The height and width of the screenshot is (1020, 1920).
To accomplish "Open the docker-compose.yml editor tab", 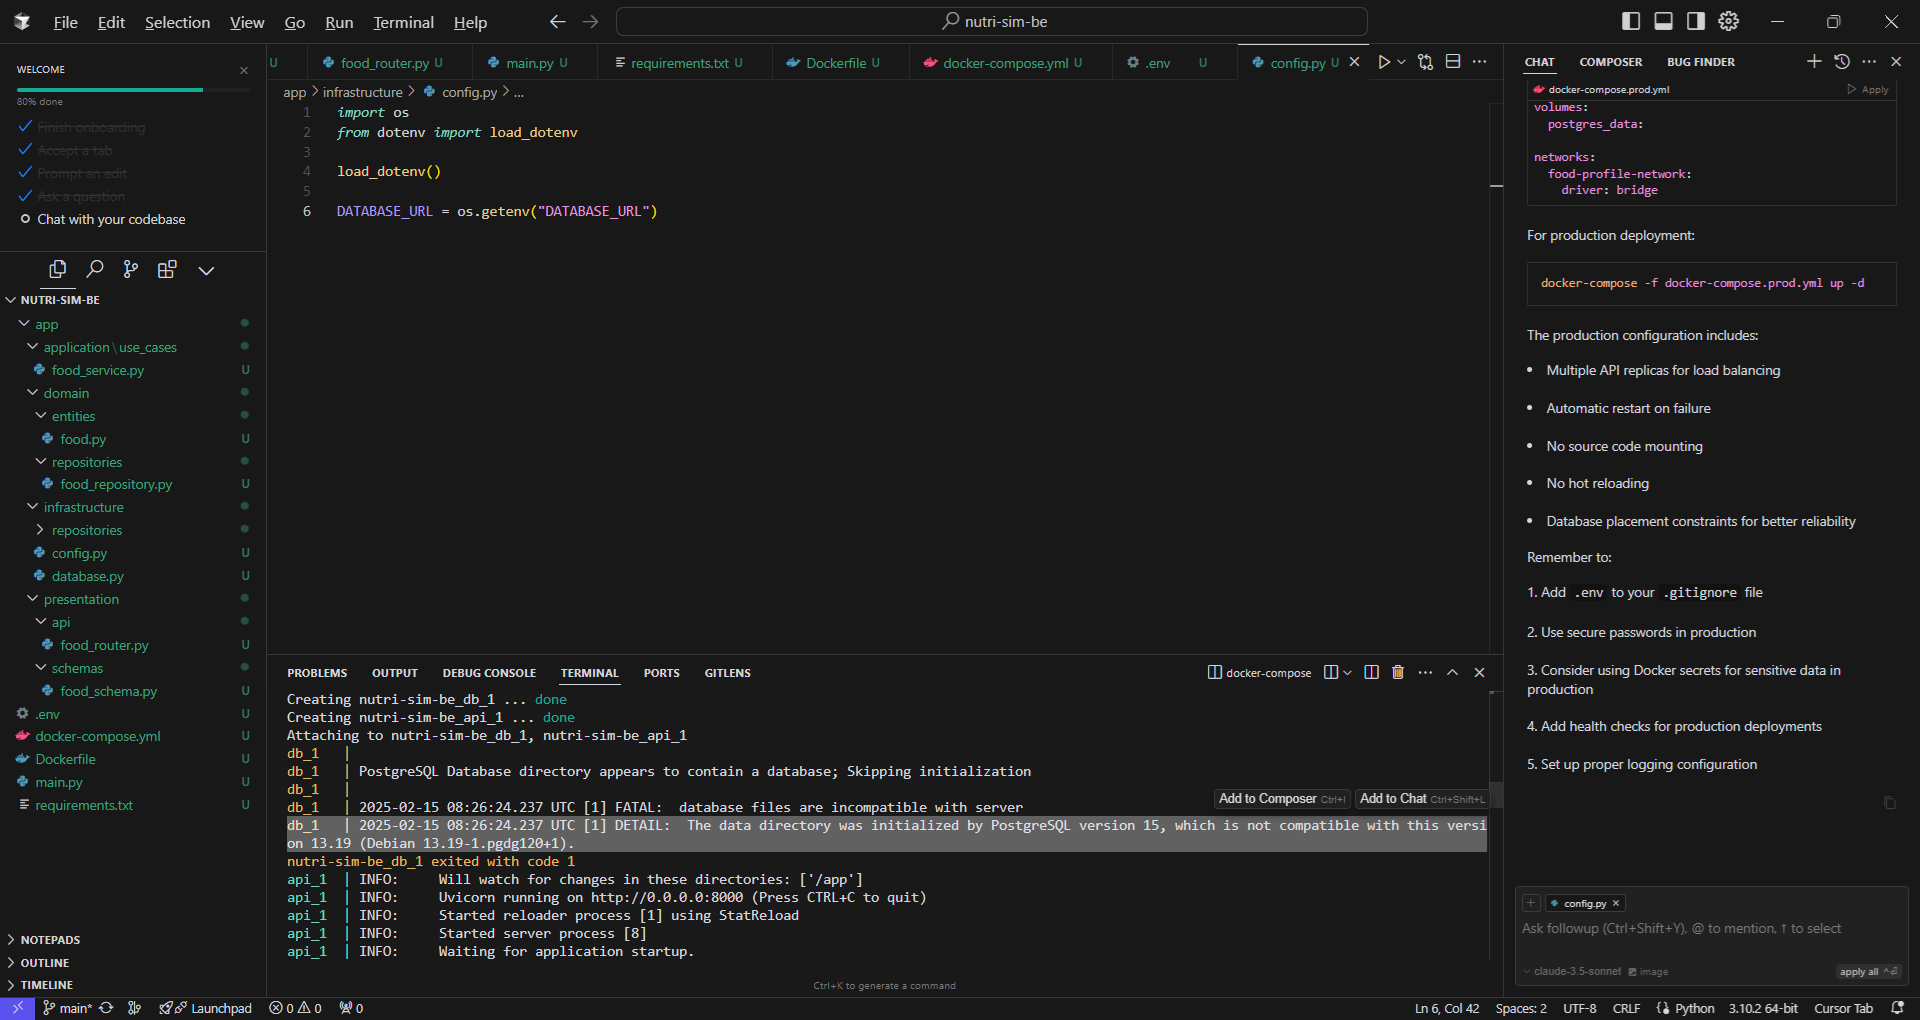I will (x=1005, y=63).
